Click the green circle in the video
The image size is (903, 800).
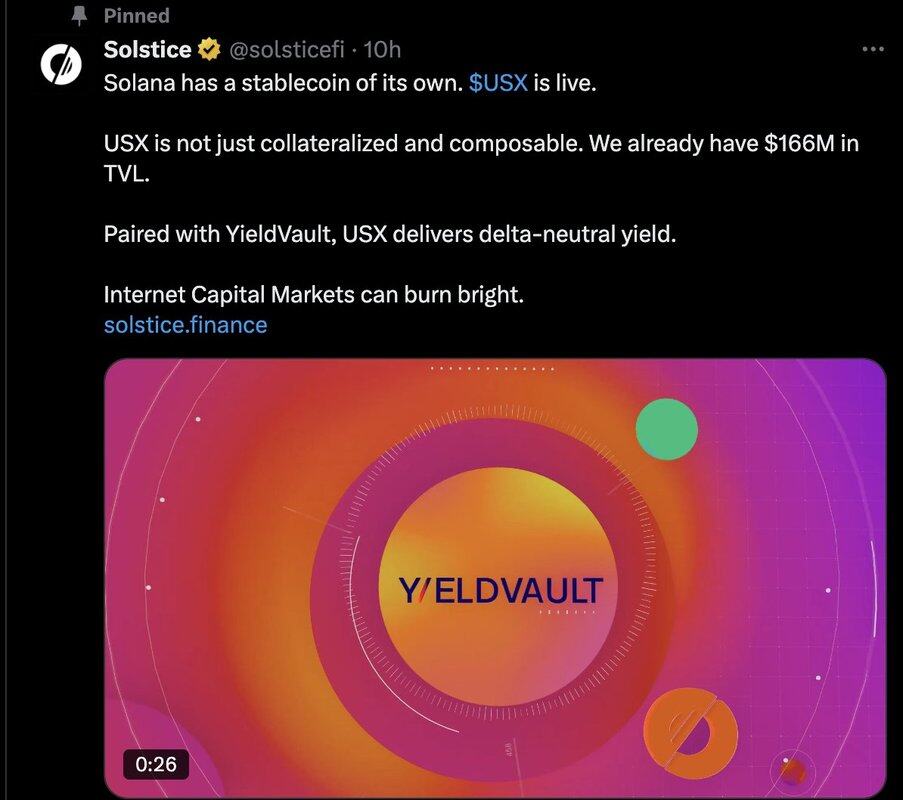click(x=666, y=429)
